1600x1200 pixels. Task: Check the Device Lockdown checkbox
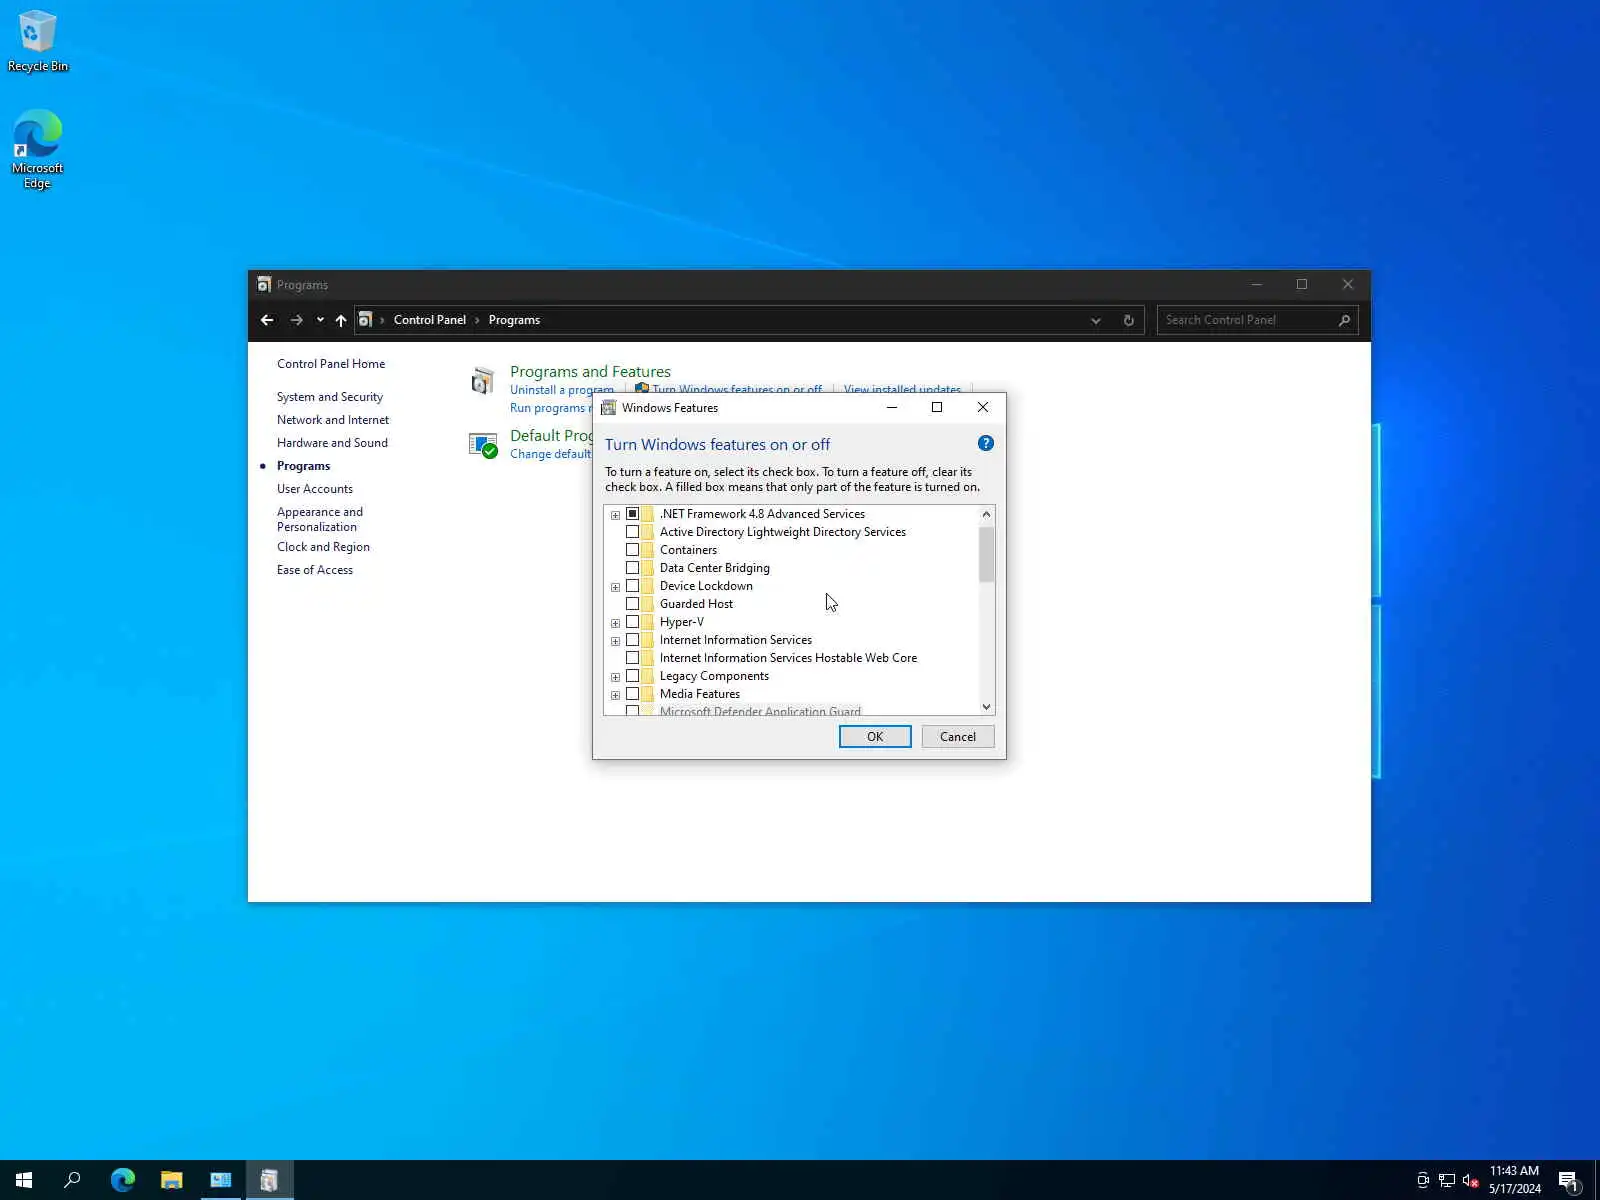632,586
